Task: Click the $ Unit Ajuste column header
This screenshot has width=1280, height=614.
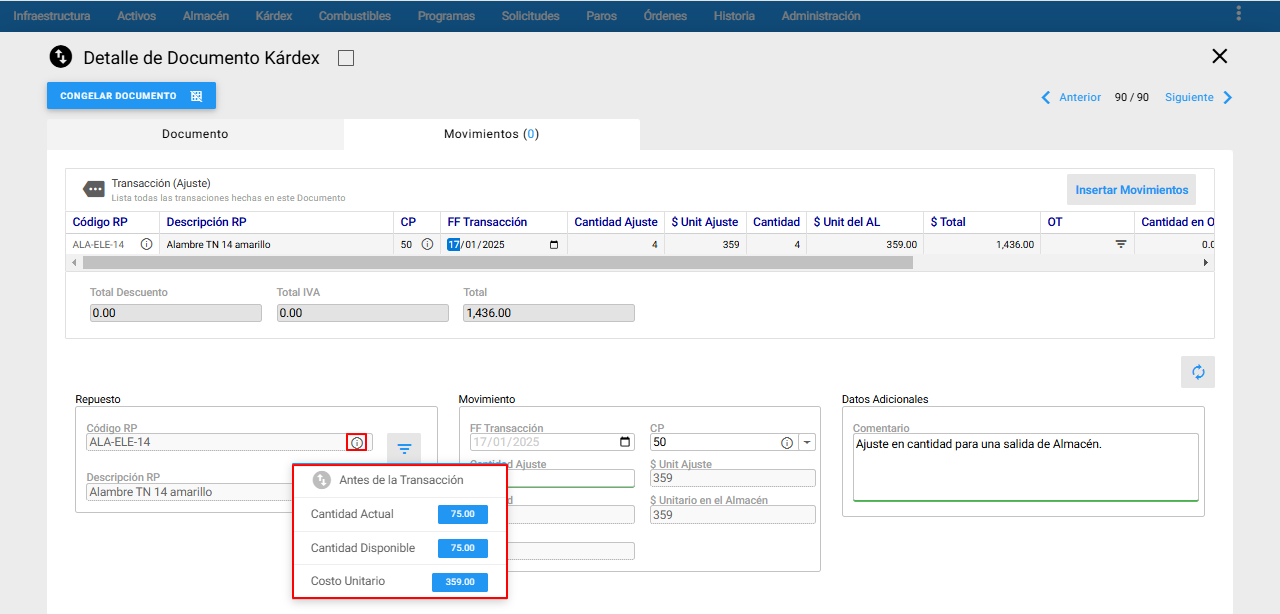Action: click(x=705, y=222)
